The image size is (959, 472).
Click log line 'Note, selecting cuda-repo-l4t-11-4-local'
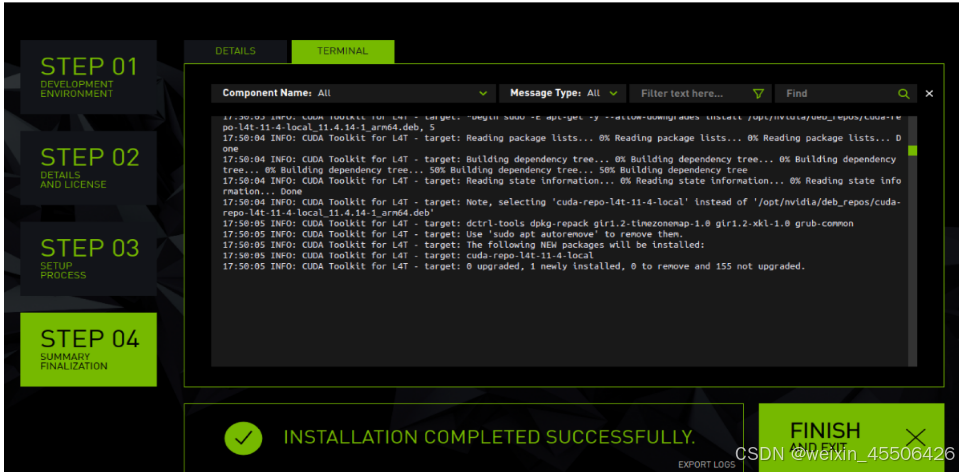point(561,207)
